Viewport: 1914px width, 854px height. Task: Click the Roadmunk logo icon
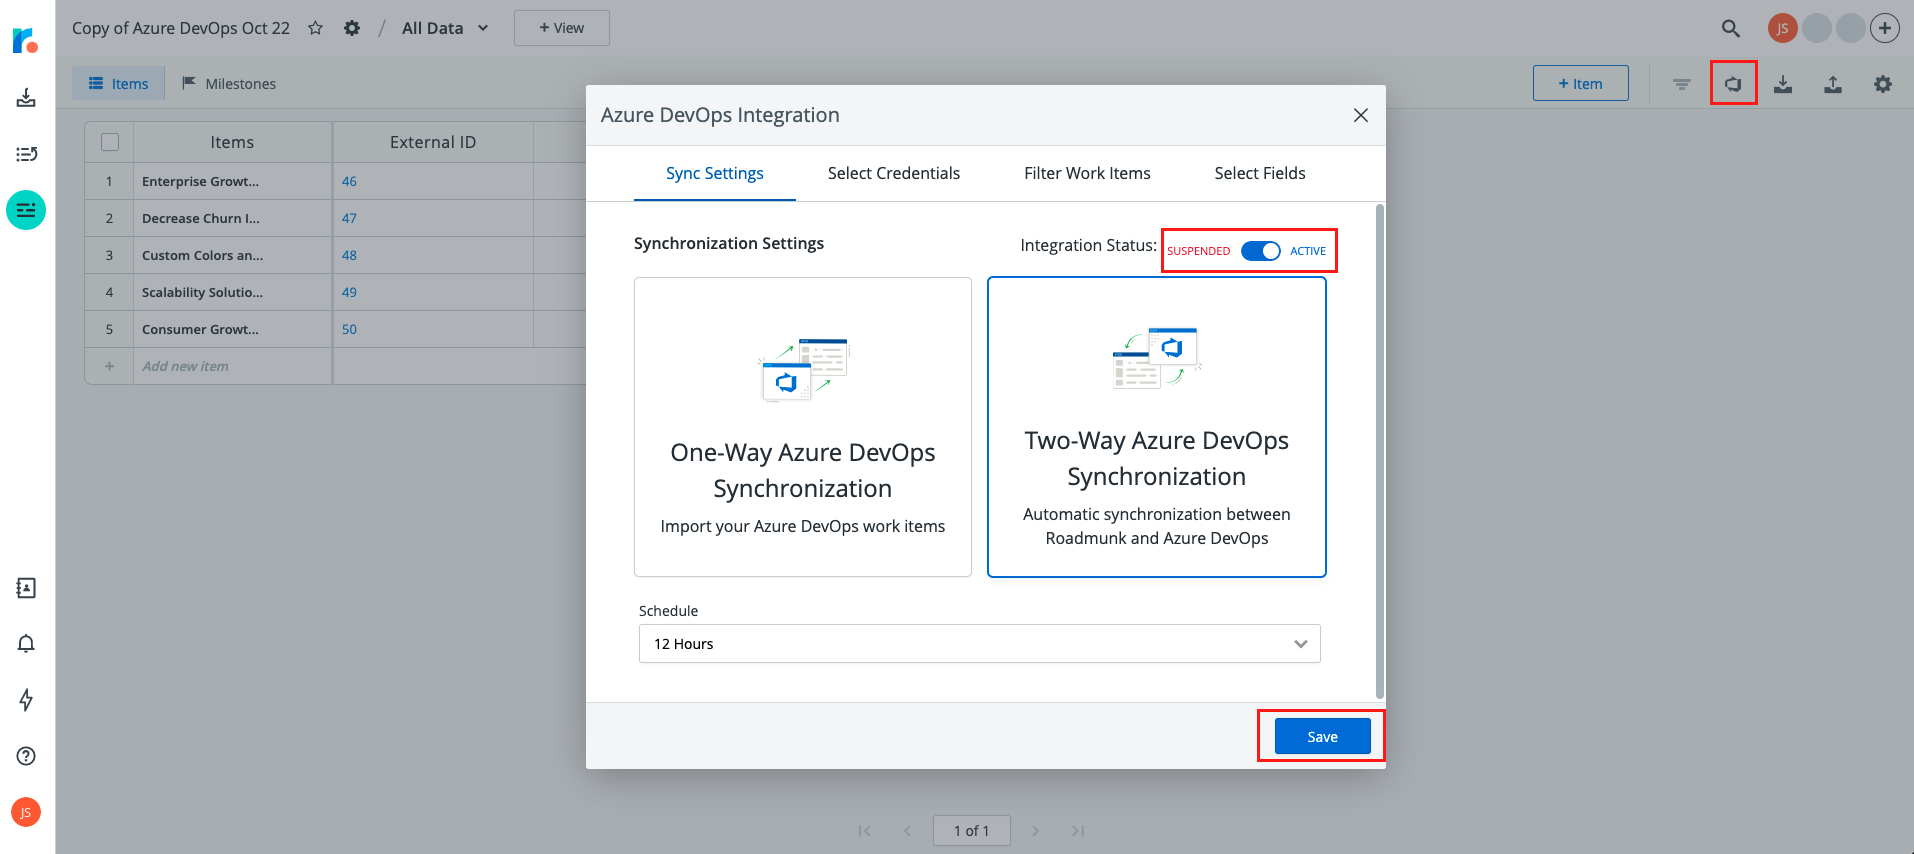[25, 40]
